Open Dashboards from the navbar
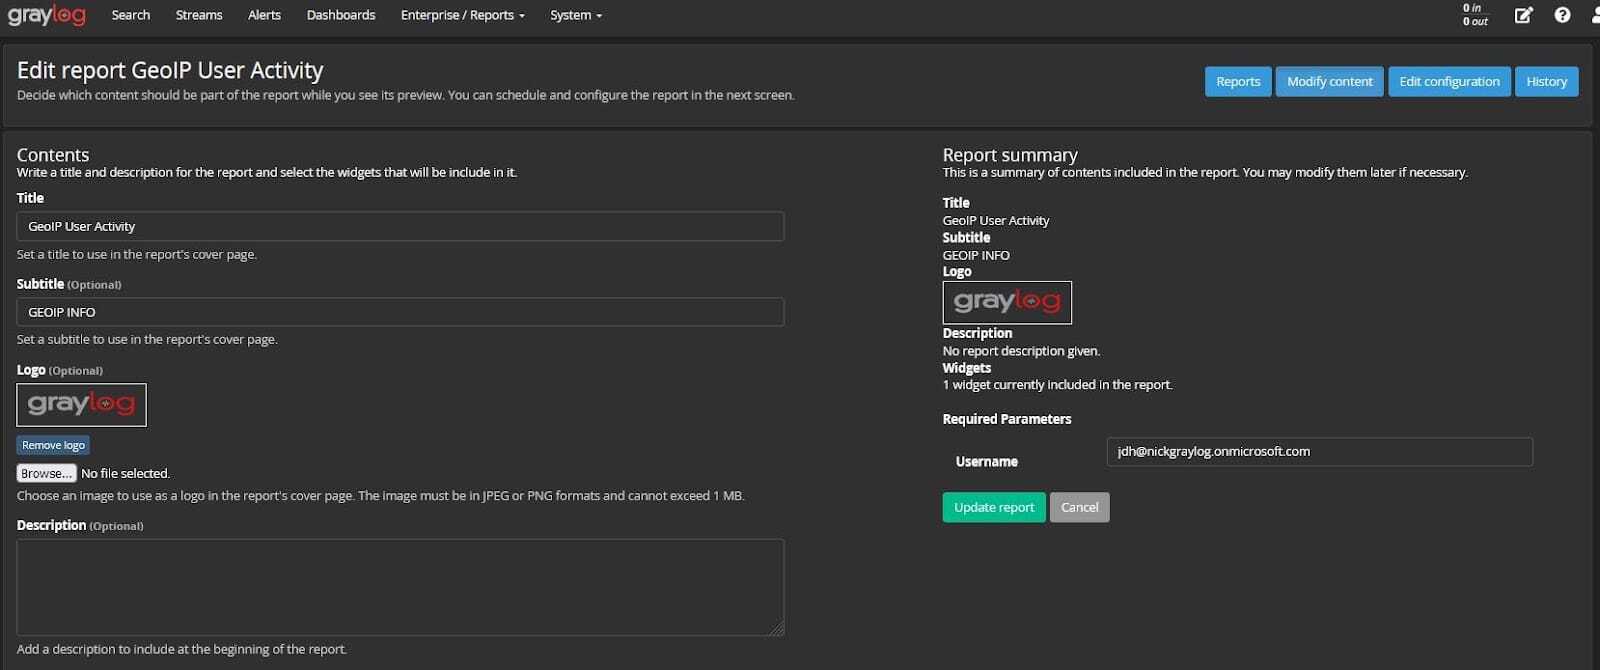Viewport: 1600px width, 670px height. (x=341, y=15)
